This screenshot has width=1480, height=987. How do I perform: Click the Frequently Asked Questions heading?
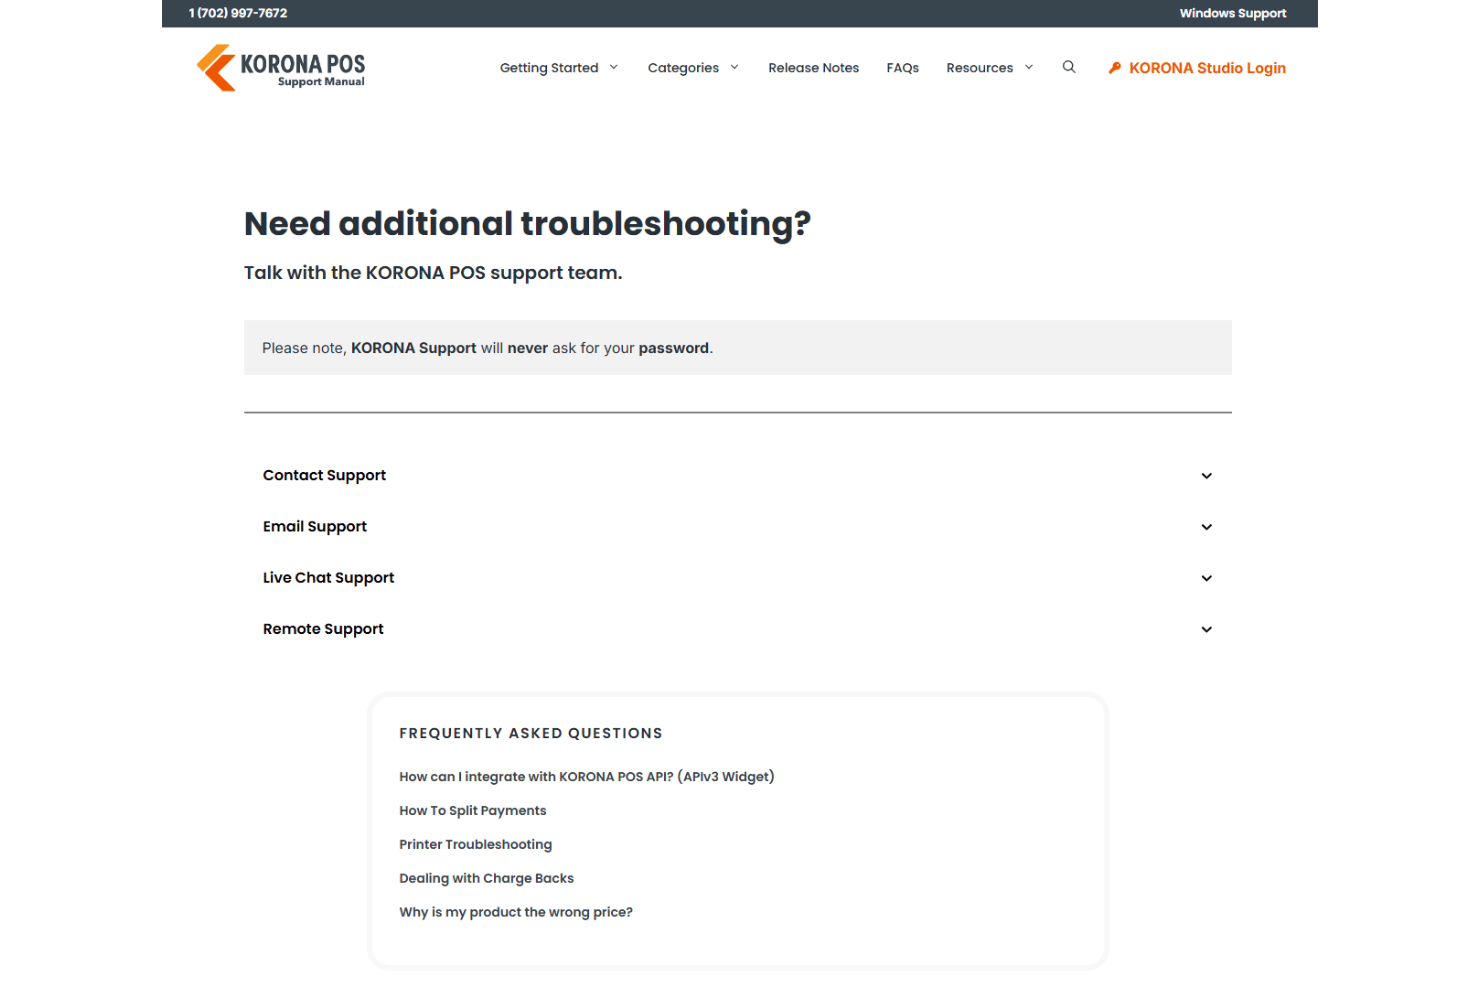tap(531, 734)
